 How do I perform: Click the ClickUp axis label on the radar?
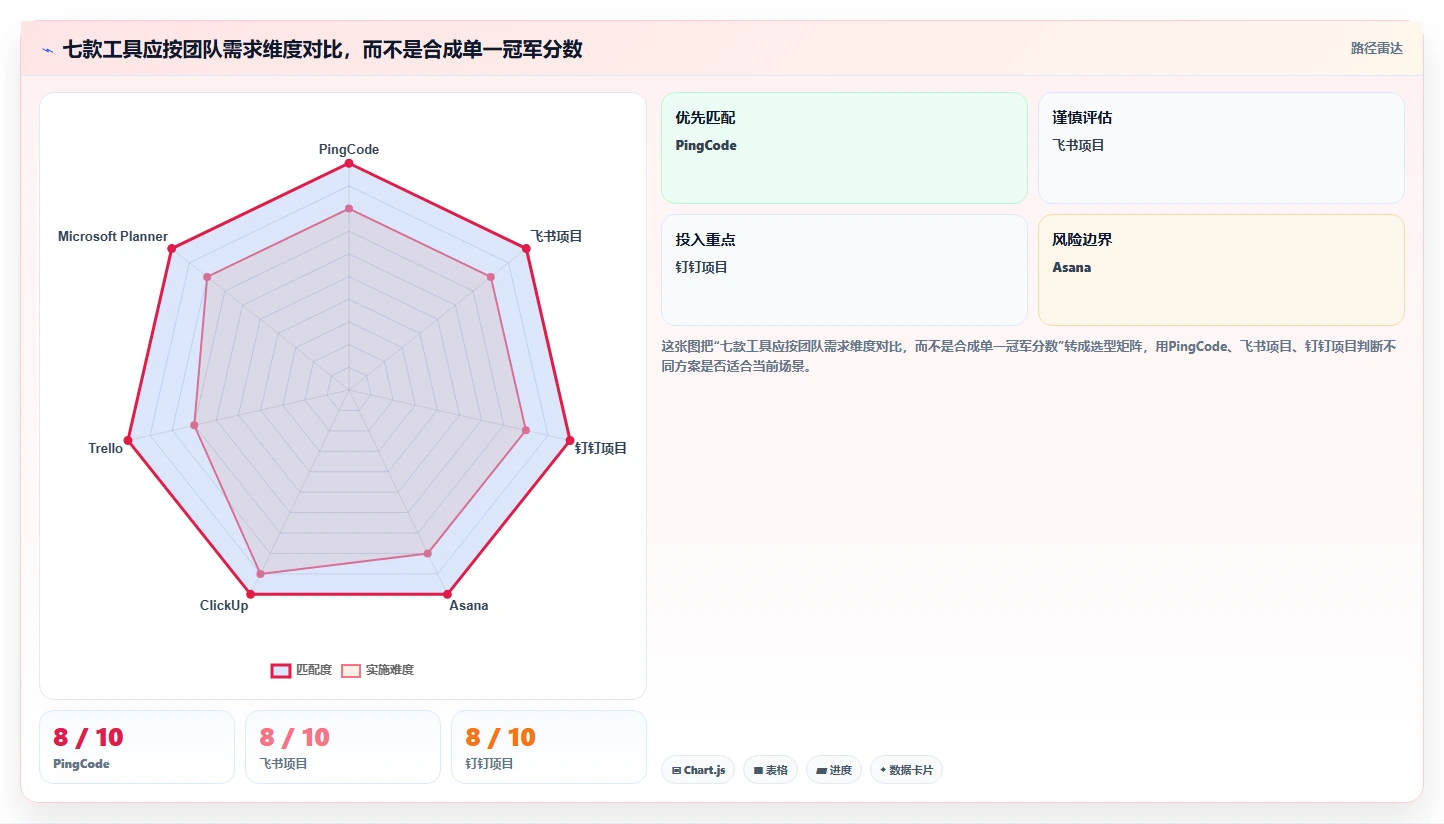pyautogui.click(x=224, y=605)
